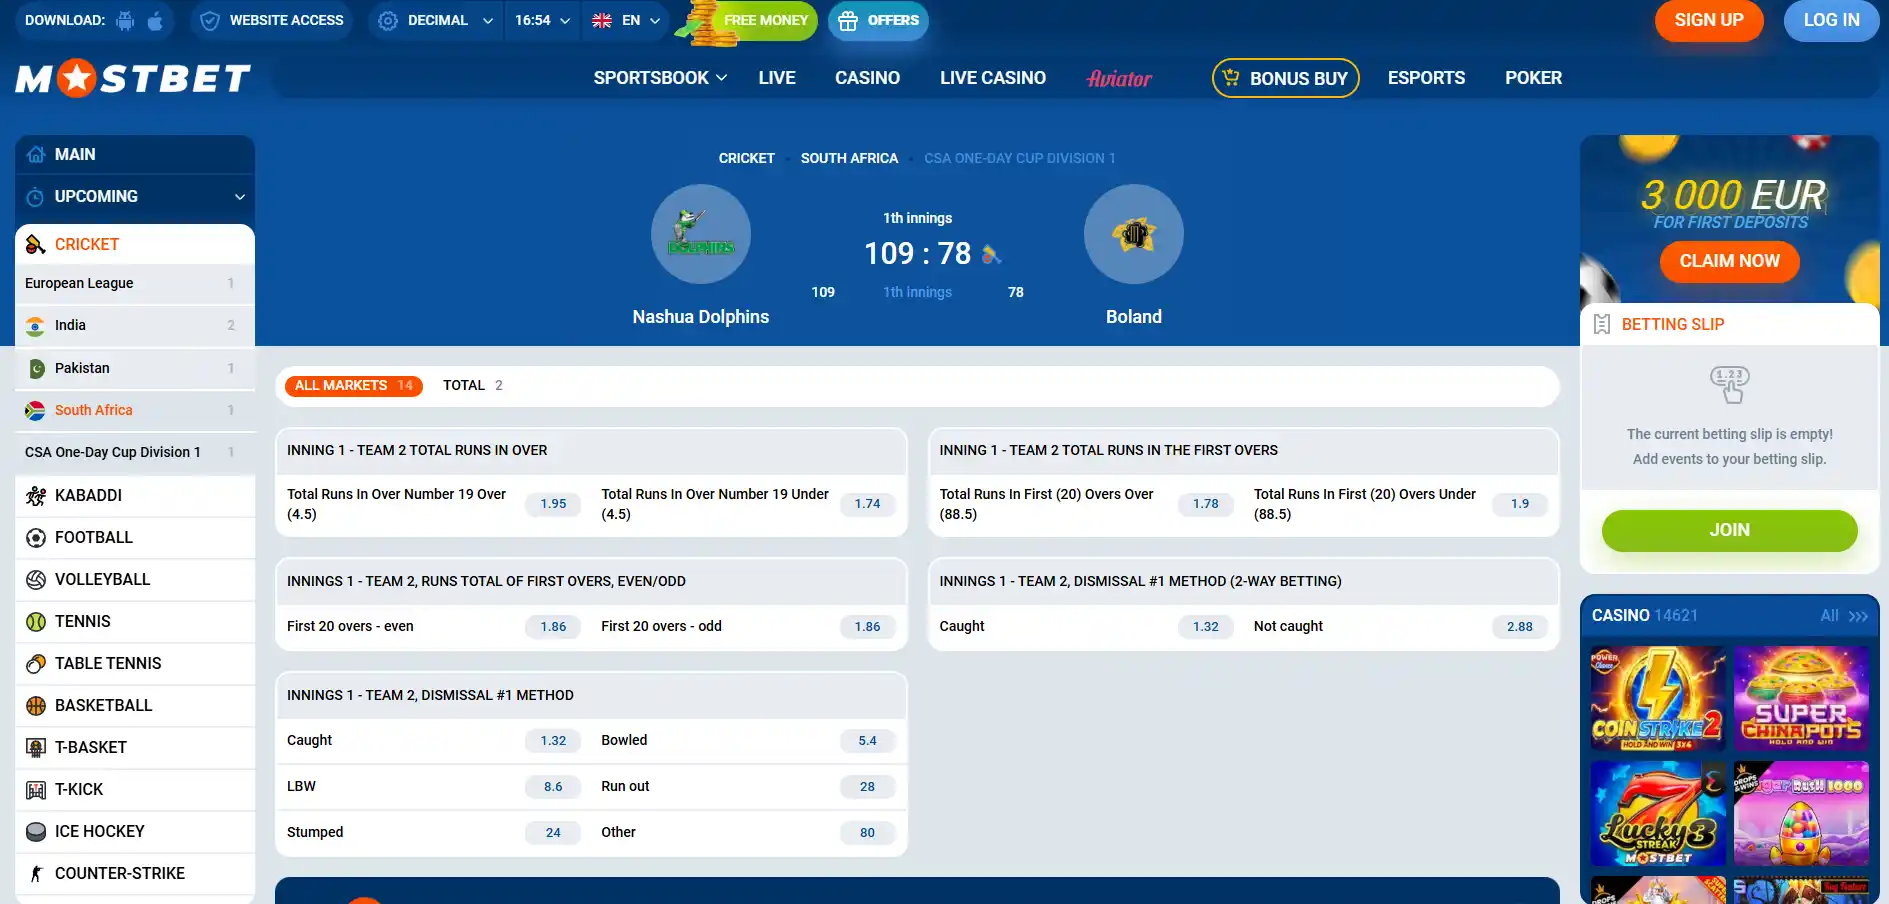Screen dimensions: 1889x904
Task: Expand all casino games with the arrows
Action: (x=1858, y=616)
